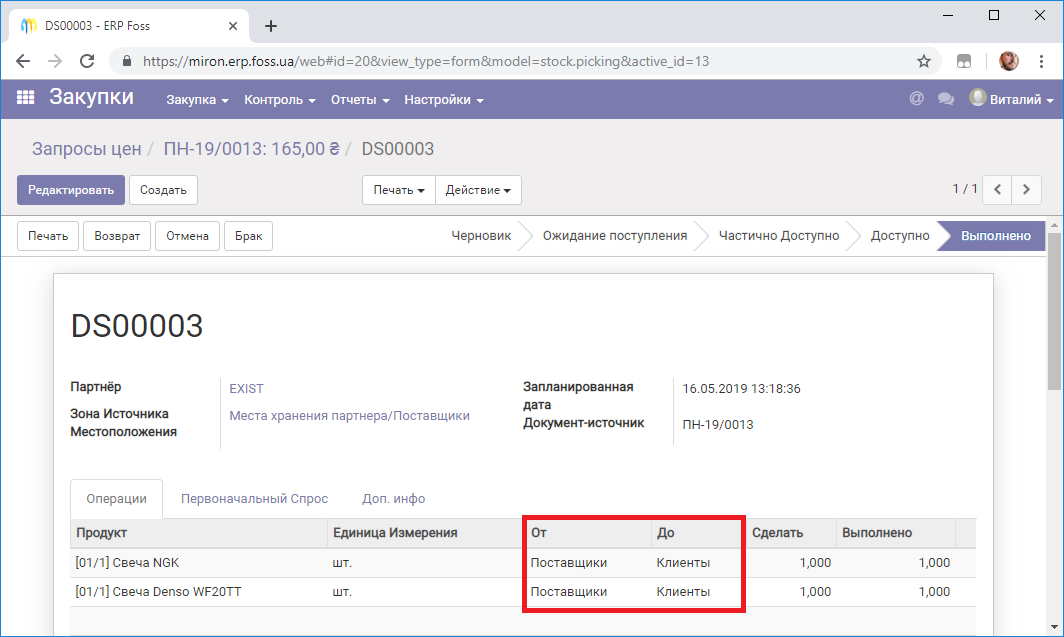Switch to the Операции tab
Viewport: 1064px width, 637px height.
click(x=116, y=499)
